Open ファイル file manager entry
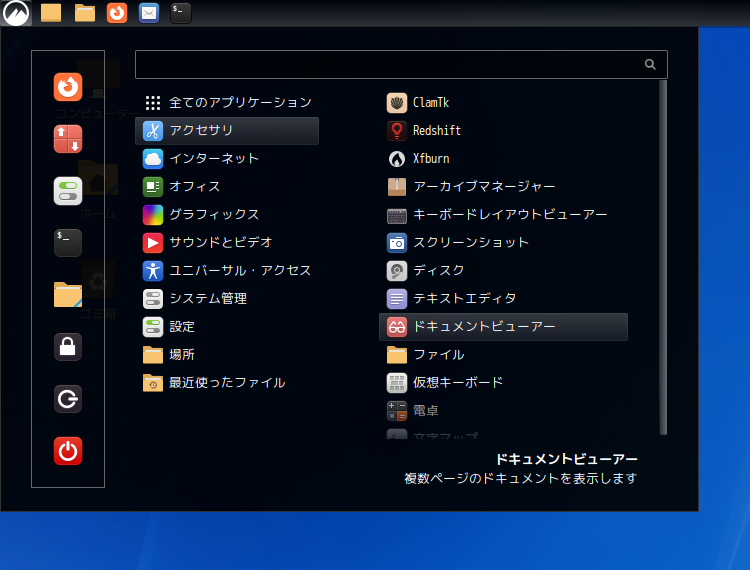This screenshot has width=750, height=570. tap(503, 355)
